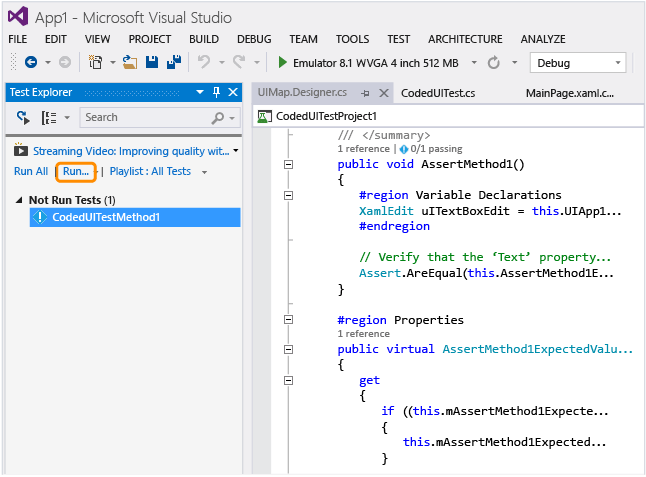Switch to the MainPage.xaml.cs tab
This screenshot has height=477, width=646.
click(x=570, y=94)
